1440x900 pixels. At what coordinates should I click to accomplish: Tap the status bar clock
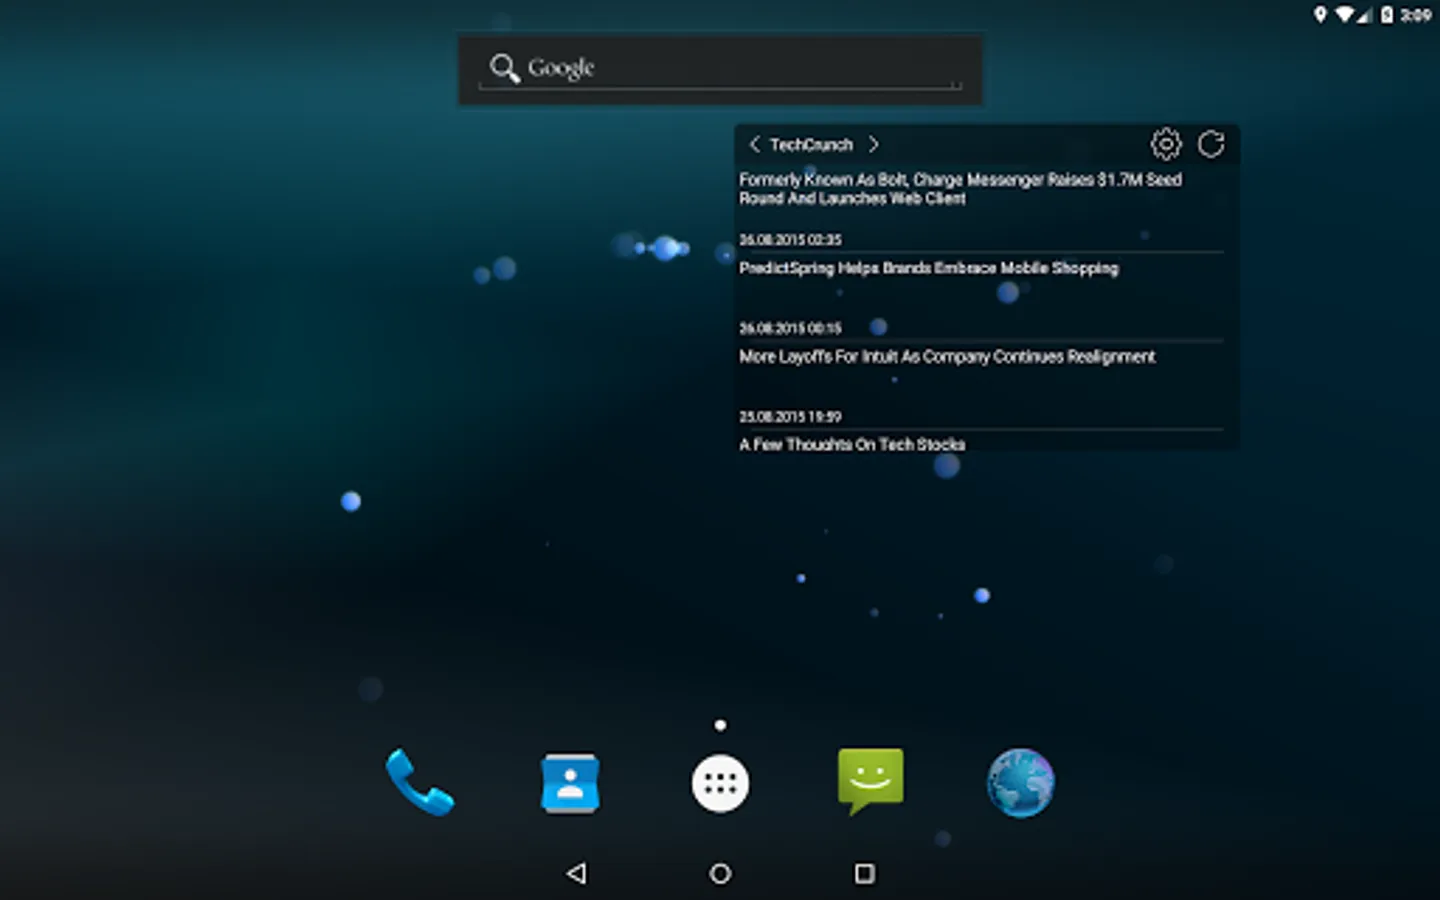1415,15
